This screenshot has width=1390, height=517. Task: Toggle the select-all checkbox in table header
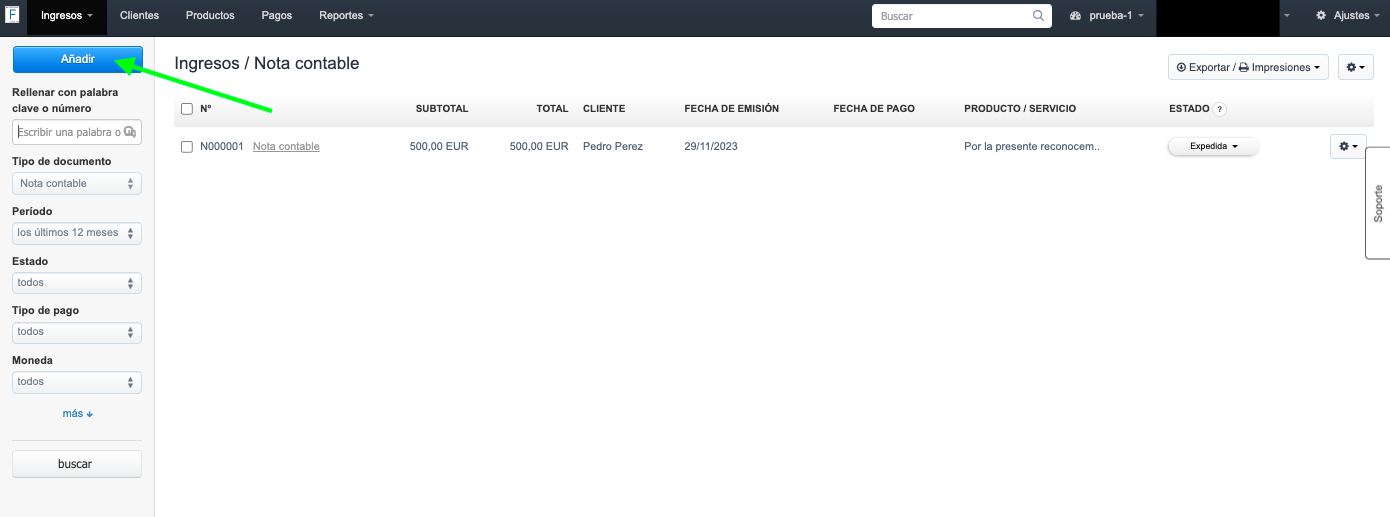point(187,109)
